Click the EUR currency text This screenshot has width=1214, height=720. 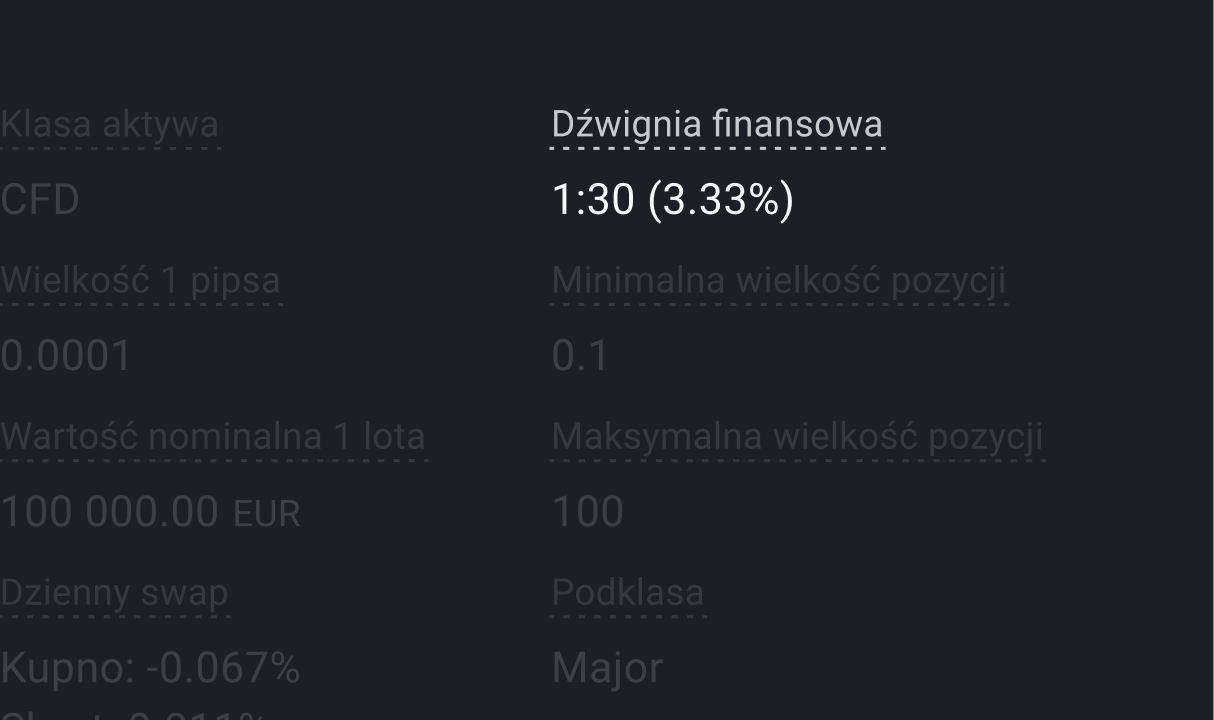tap(267, 515)
